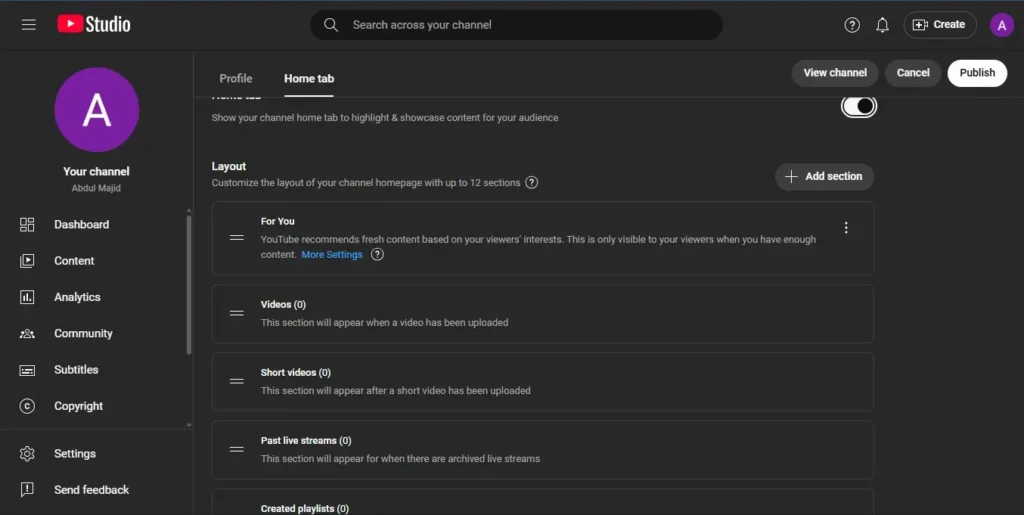Click the large channel profile picture

[x=97, y=110]
